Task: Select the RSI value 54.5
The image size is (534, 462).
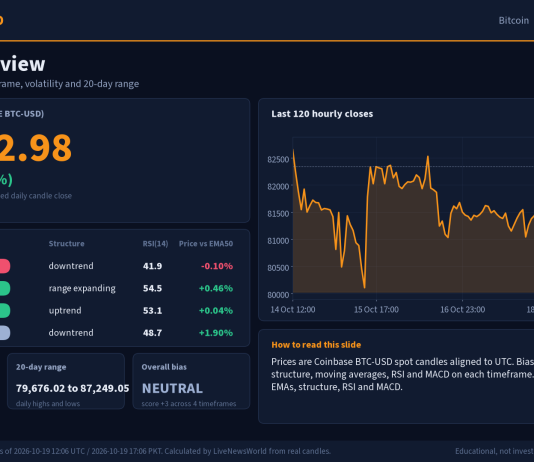Action: point(152,288)
